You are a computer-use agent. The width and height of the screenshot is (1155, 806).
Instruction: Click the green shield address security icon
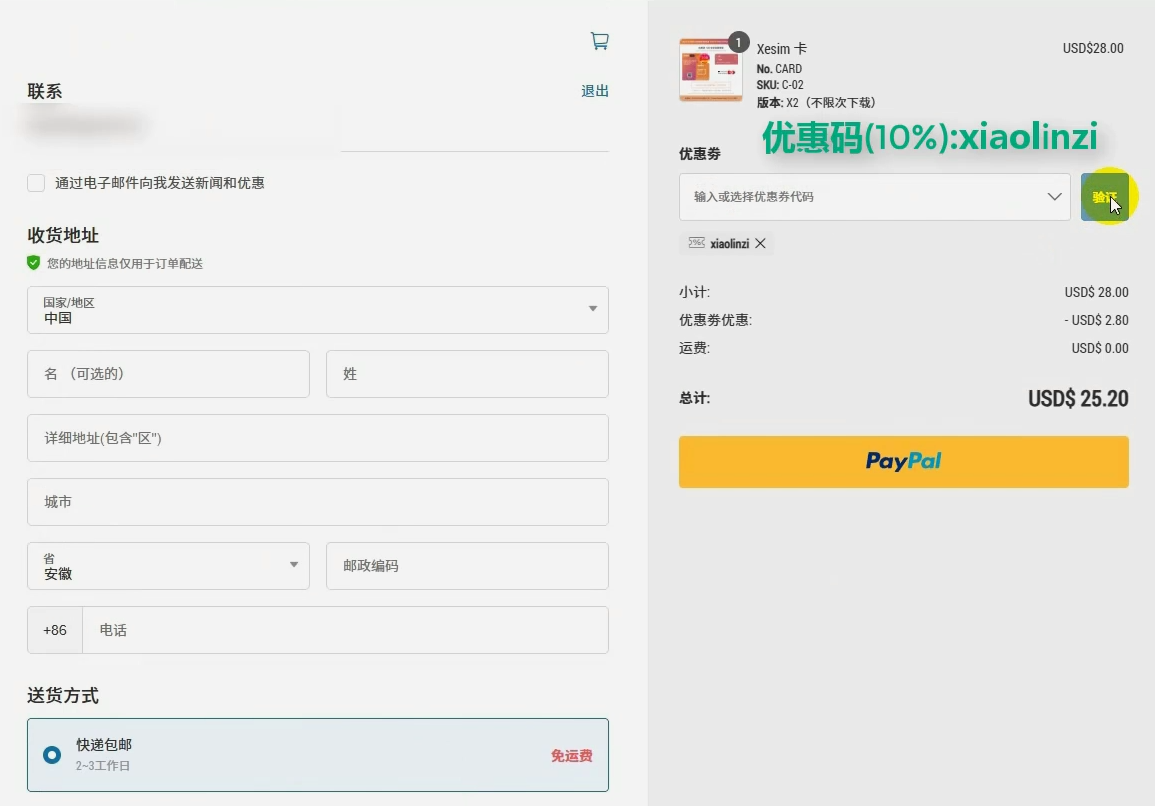tap(33, 263)
